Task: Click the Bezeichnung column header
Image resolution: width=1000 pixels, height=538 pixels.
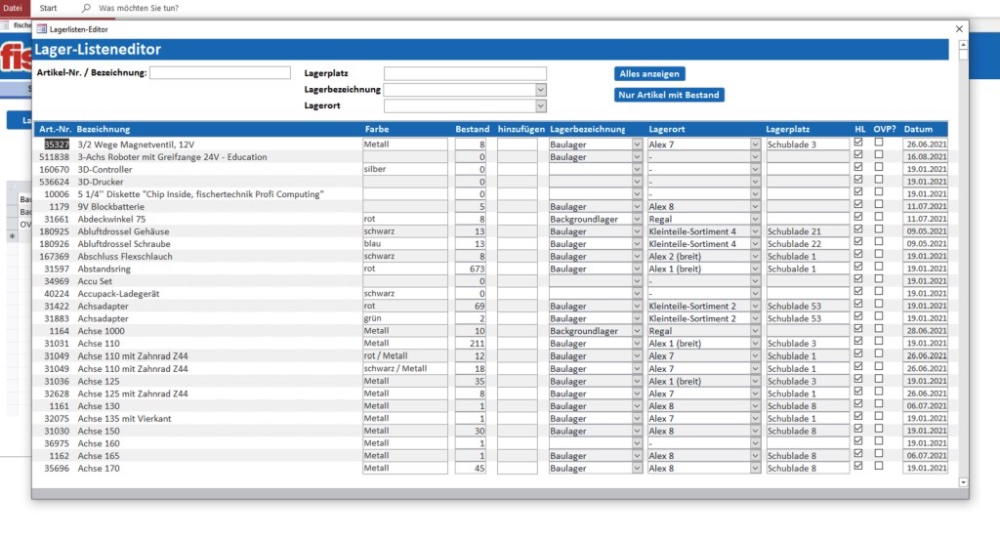Action: click(x=103, y=129)
